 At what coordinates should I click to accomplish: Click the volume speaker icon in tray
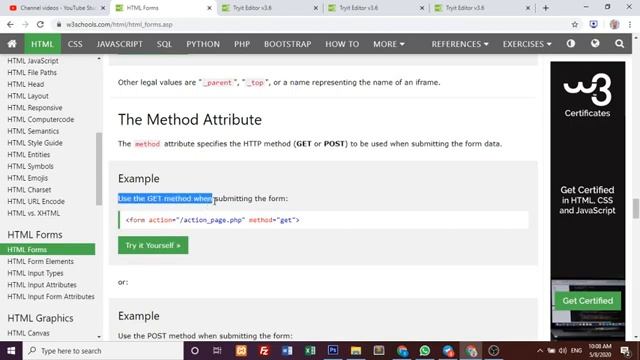coord(563,351)
